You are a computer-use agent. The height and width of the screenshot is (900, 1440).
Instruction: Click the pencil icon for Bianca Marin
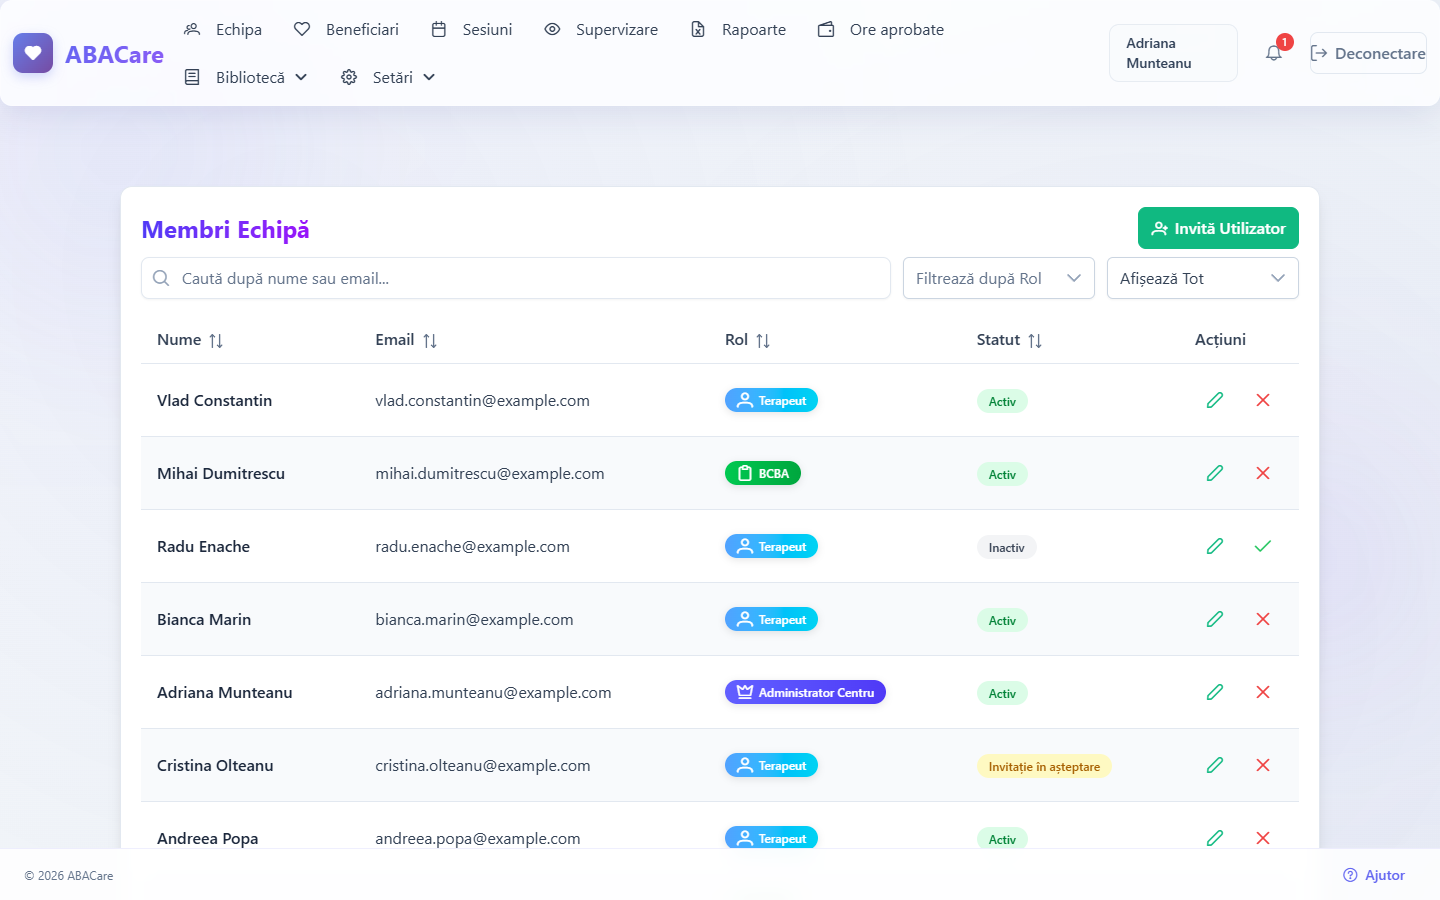pos(1215,619)
